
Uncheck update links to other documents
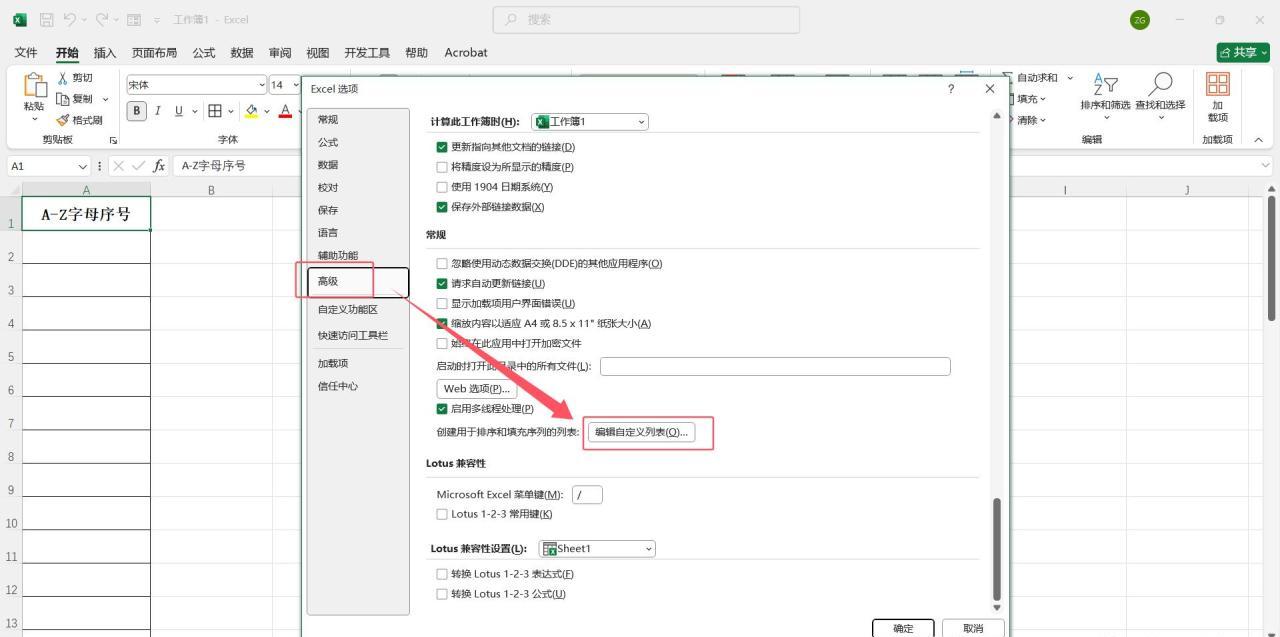(x=442, y=147)
